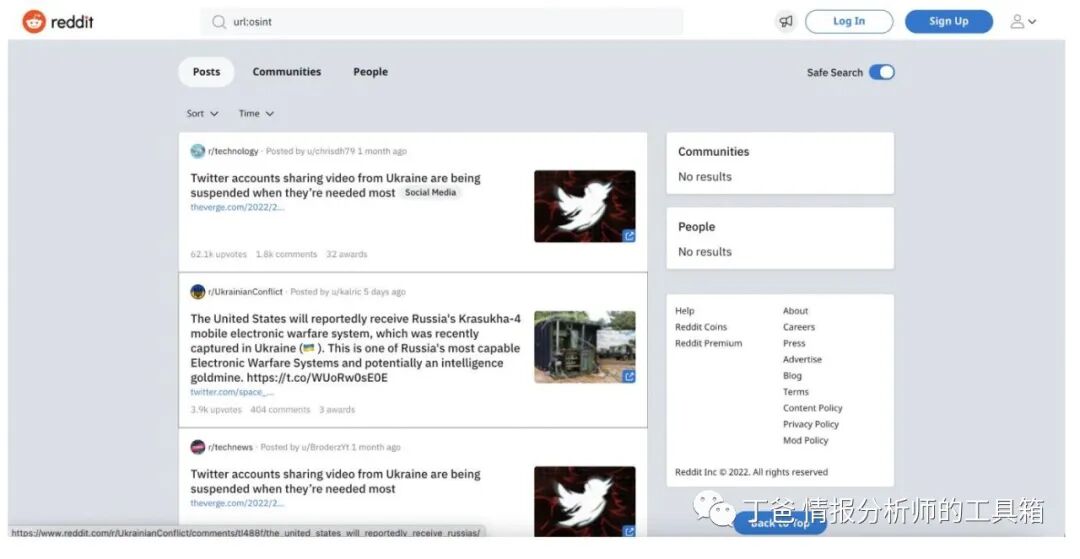Open user u/kalric profile
This screenshot has height=559, width=1080.
346,292
